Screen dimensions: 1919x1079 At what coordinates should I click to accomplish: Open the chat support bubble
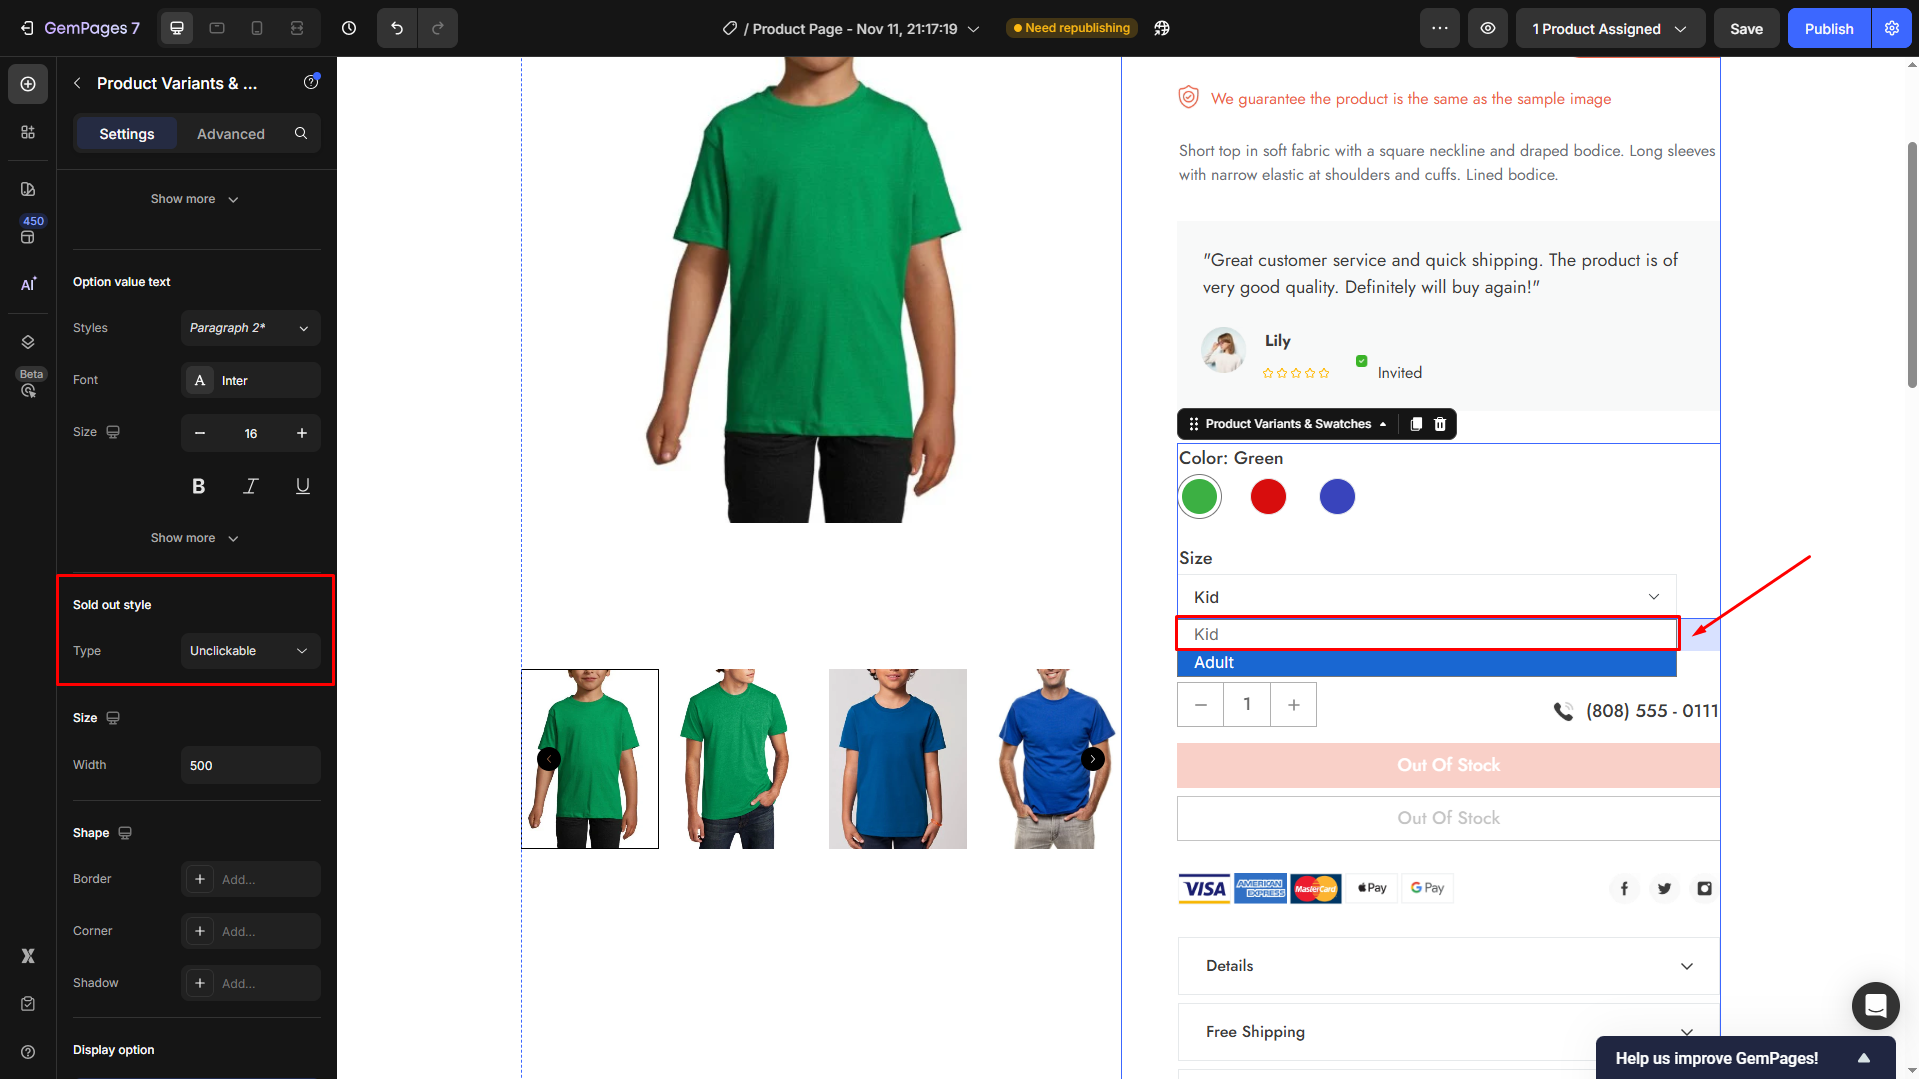[x=1875, y=1005]
